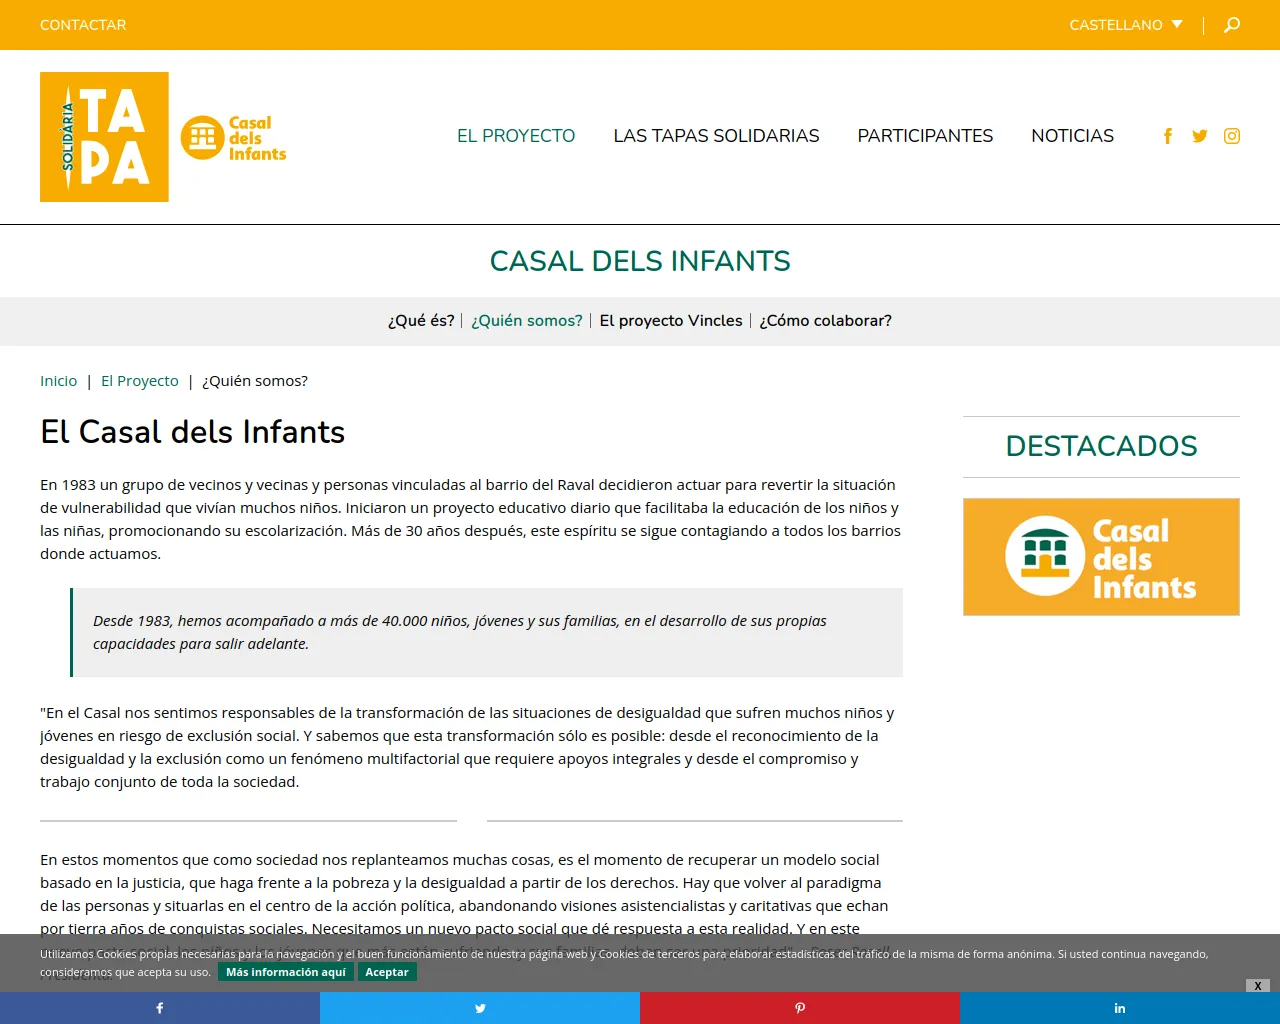Screen dimensions: 1280x1024
Task: Click the Tapa Solidària logo
Action: [x=104, y=137]
